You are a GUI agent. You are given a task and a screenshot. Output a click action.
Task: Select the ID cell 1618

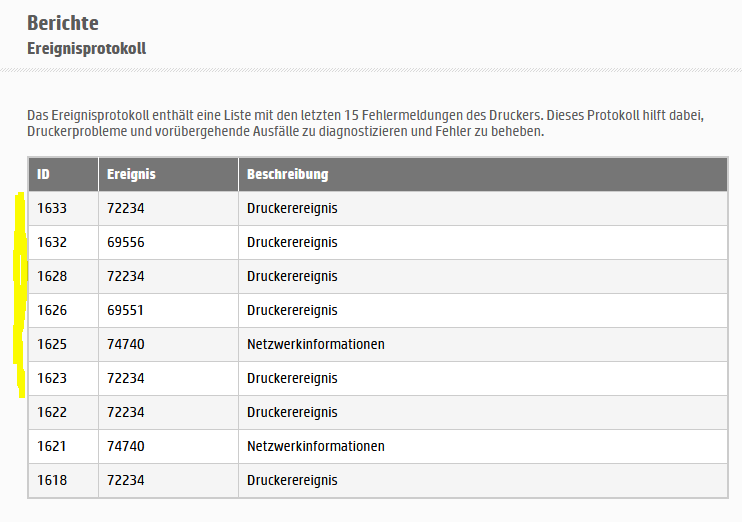(x=52, y=481)
